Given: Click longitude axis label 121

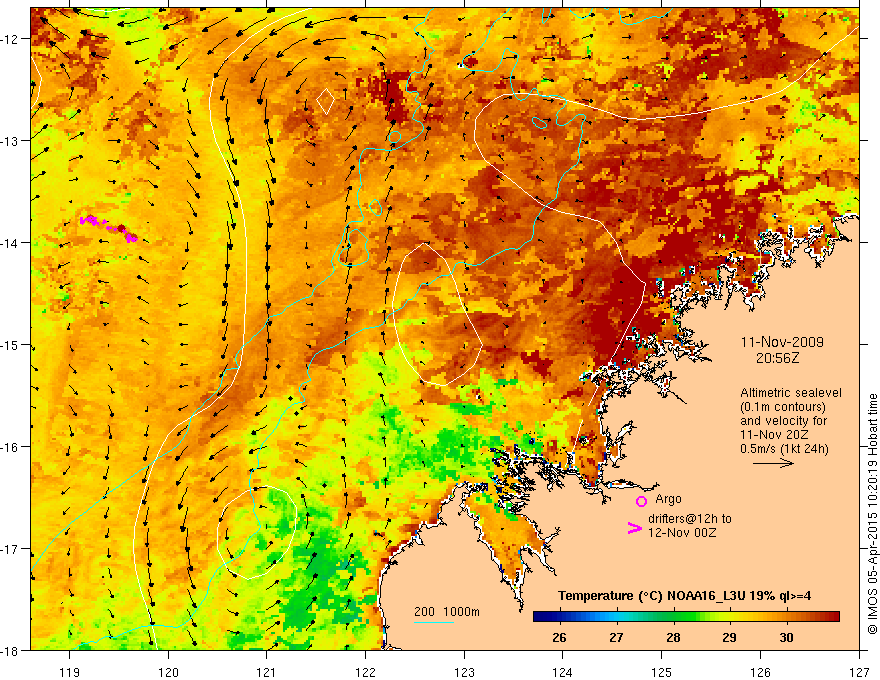Looking at the screenshot, I should [267, 673].
